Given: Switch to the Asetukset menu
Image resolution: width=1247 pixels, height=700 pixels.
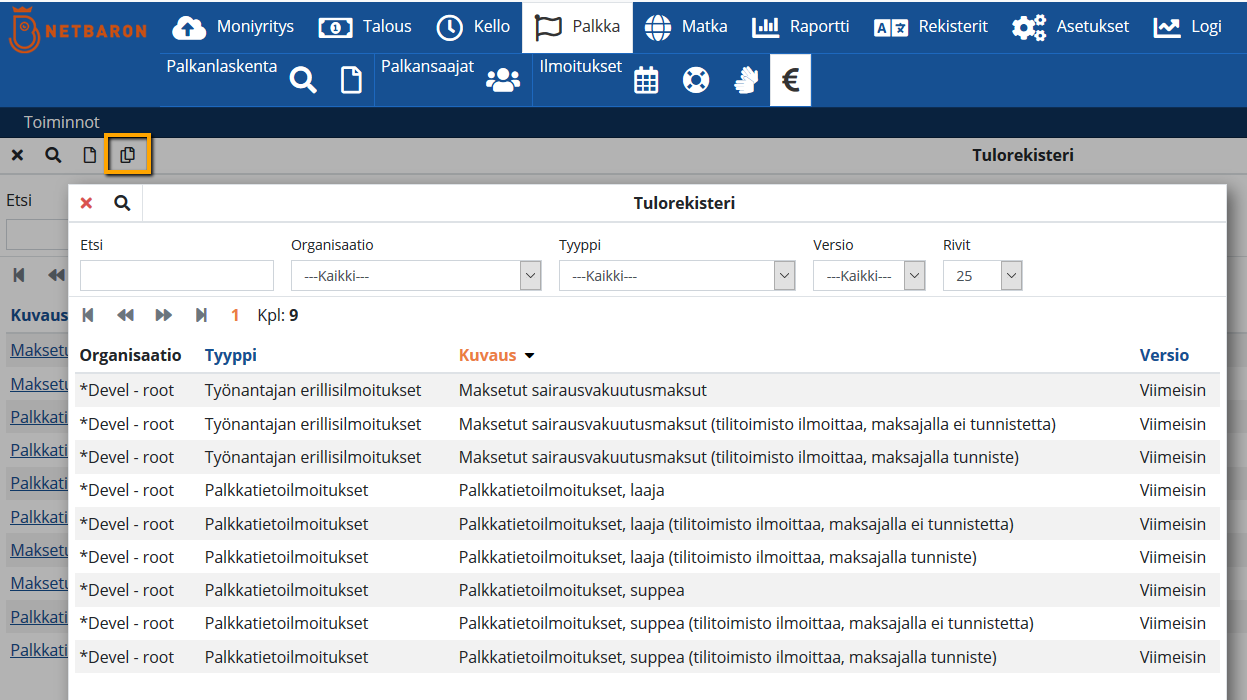Looking at the screenshot, I should click(1070, 27).
